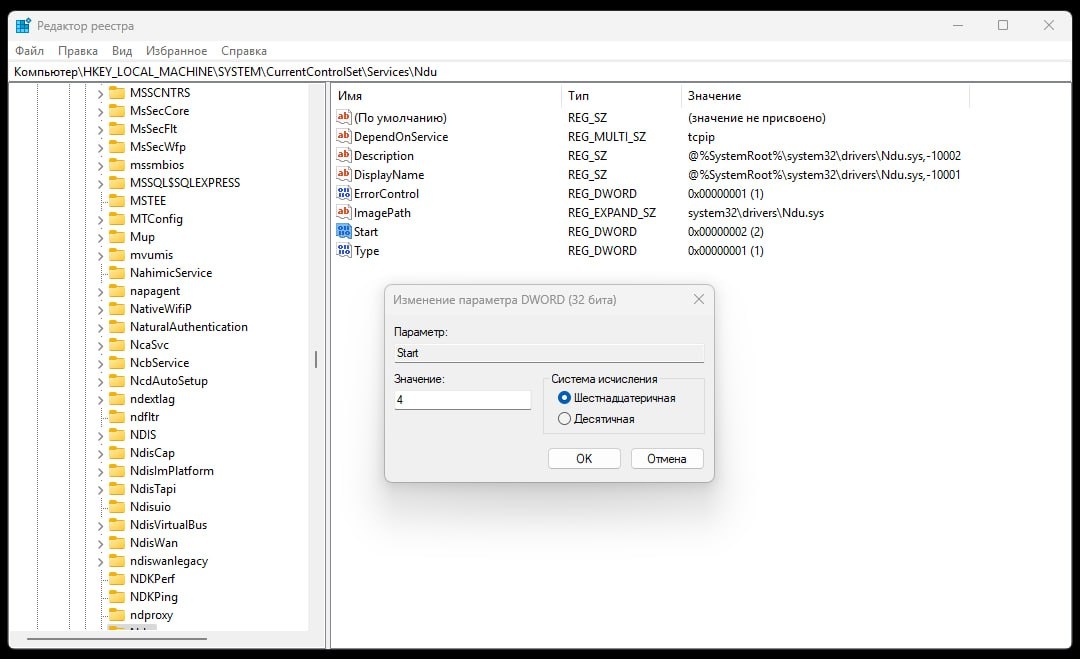This screenshot has height=659, width=1080.
Task: Open the Избранное menu
Action: tap(176, 50)
